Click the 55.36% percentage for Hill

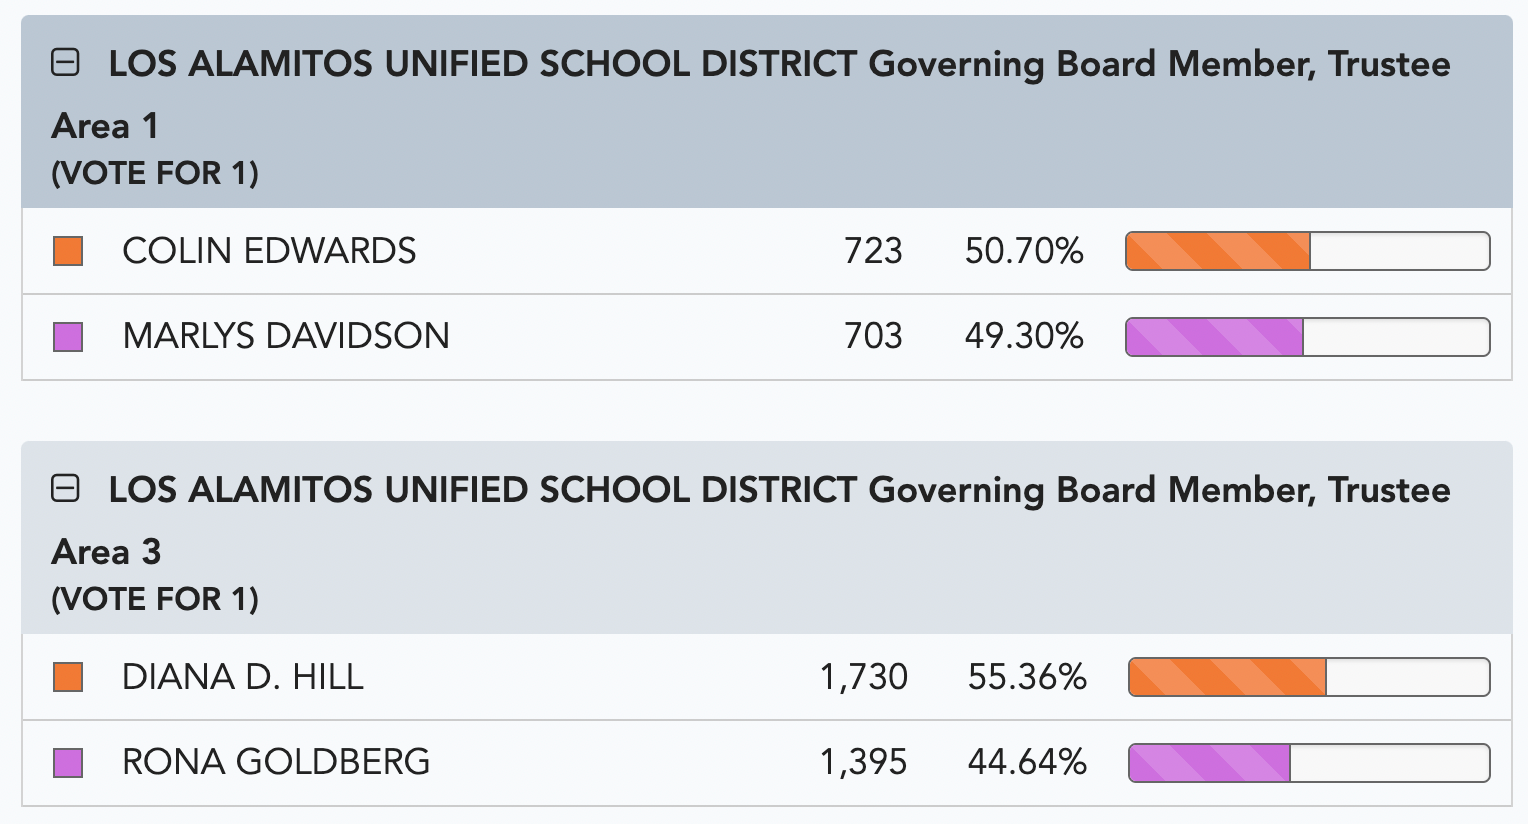pos(1027,677)
